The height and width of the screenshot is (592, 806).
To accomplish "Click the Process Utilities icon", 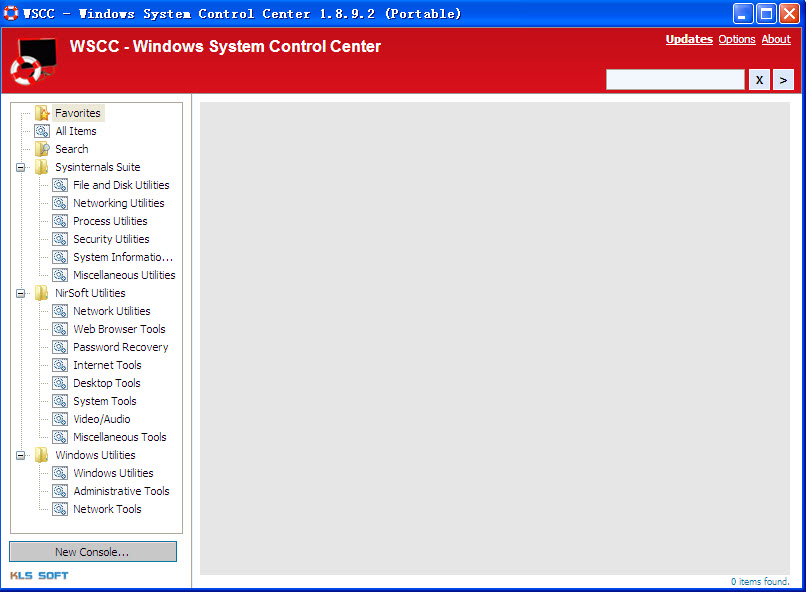I will [x=60, y=221].
